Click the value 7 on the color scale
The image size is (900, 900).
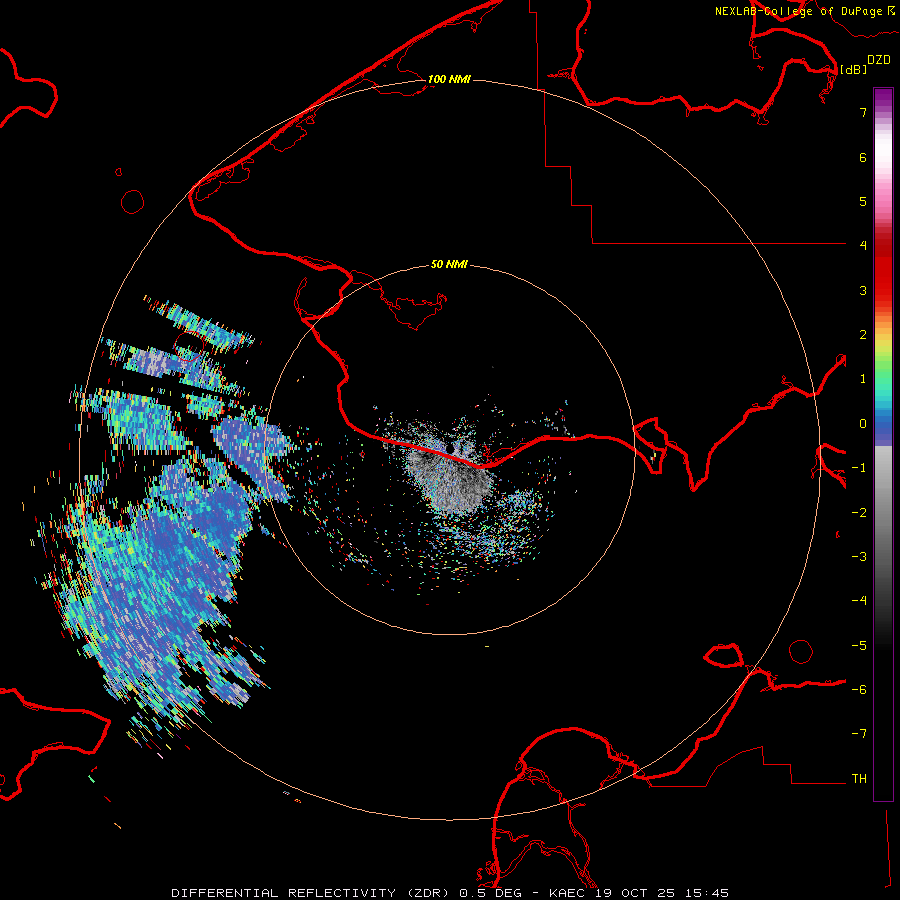click(x=863, y=112)
